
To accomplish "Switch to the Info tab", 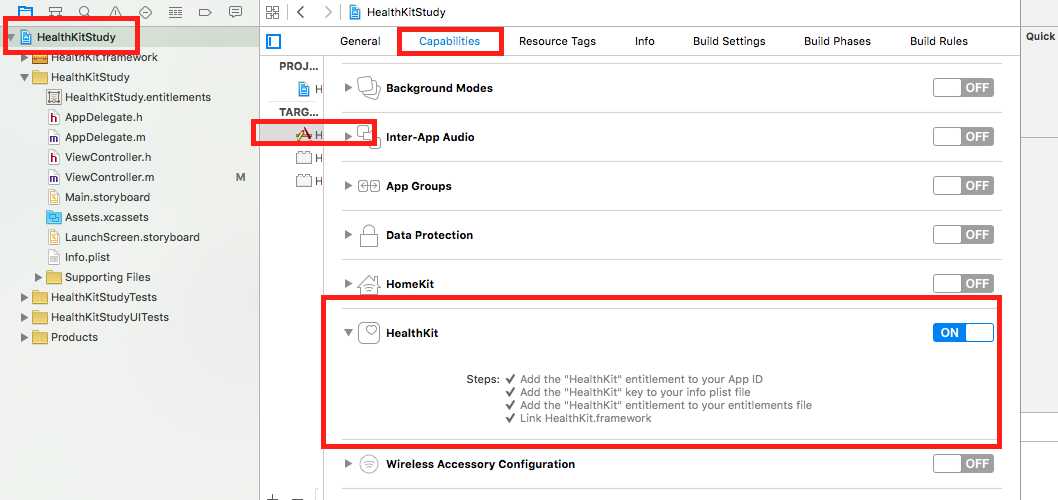I will [644, 41].
